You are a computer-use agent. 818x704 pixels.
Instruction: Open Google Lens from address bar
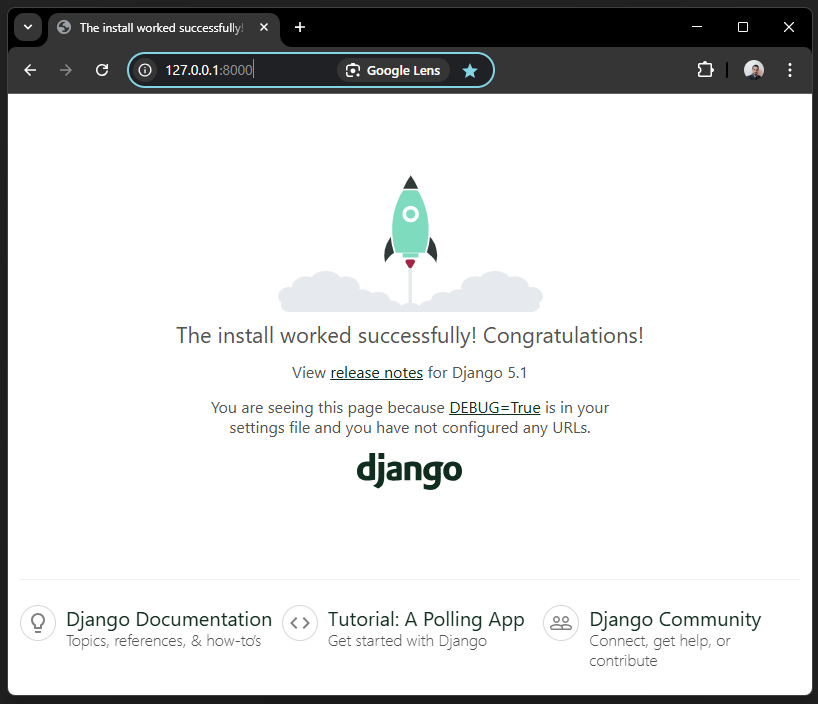pos(393,70)
